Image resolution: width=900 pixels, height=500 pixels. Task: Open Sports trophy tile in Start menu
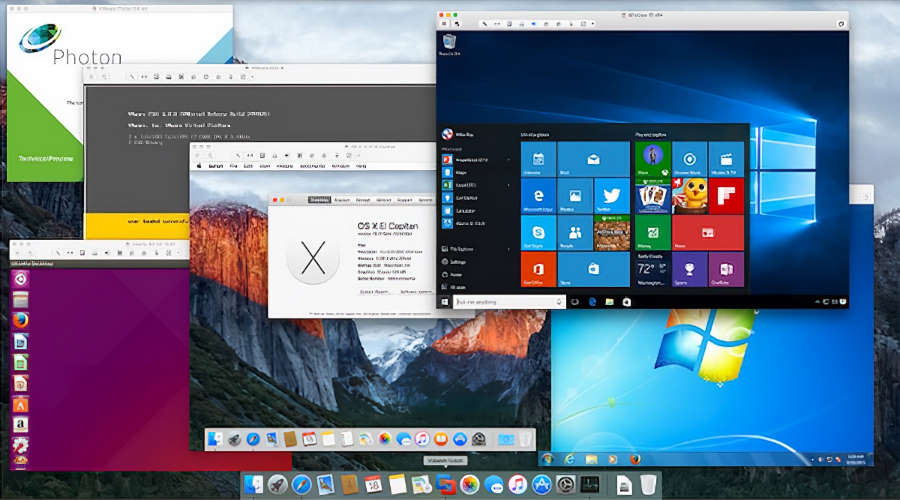click(x=689, y=269)
